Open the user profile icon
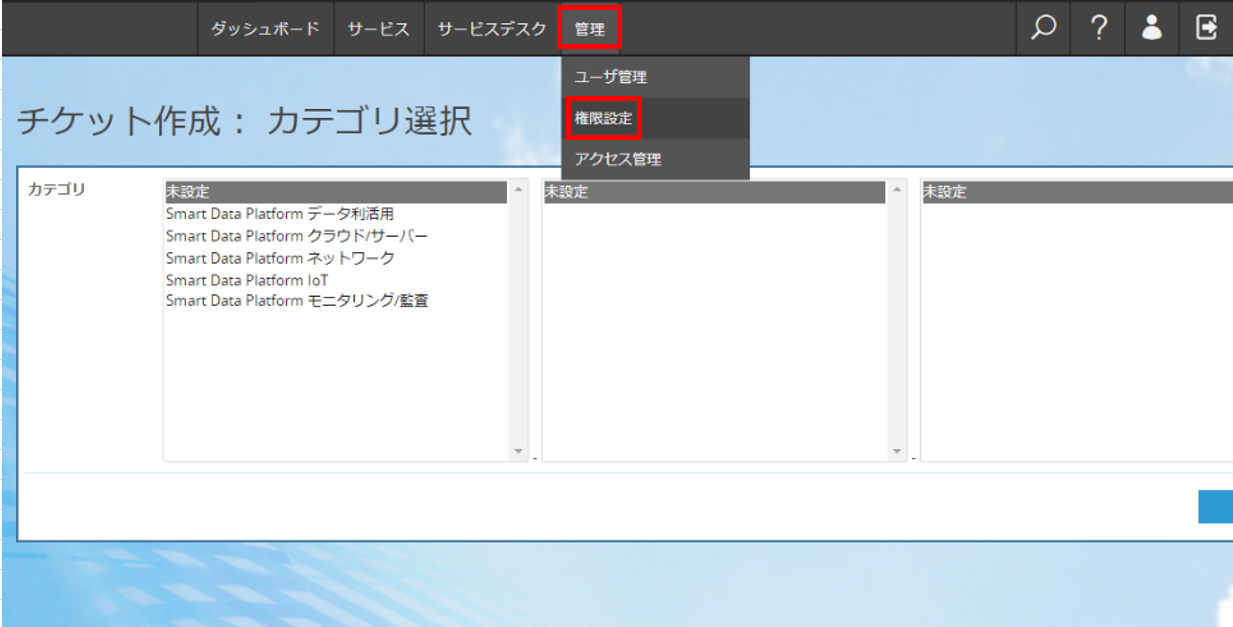Viewport: 1233px width, 627px height. point(1152,28)
